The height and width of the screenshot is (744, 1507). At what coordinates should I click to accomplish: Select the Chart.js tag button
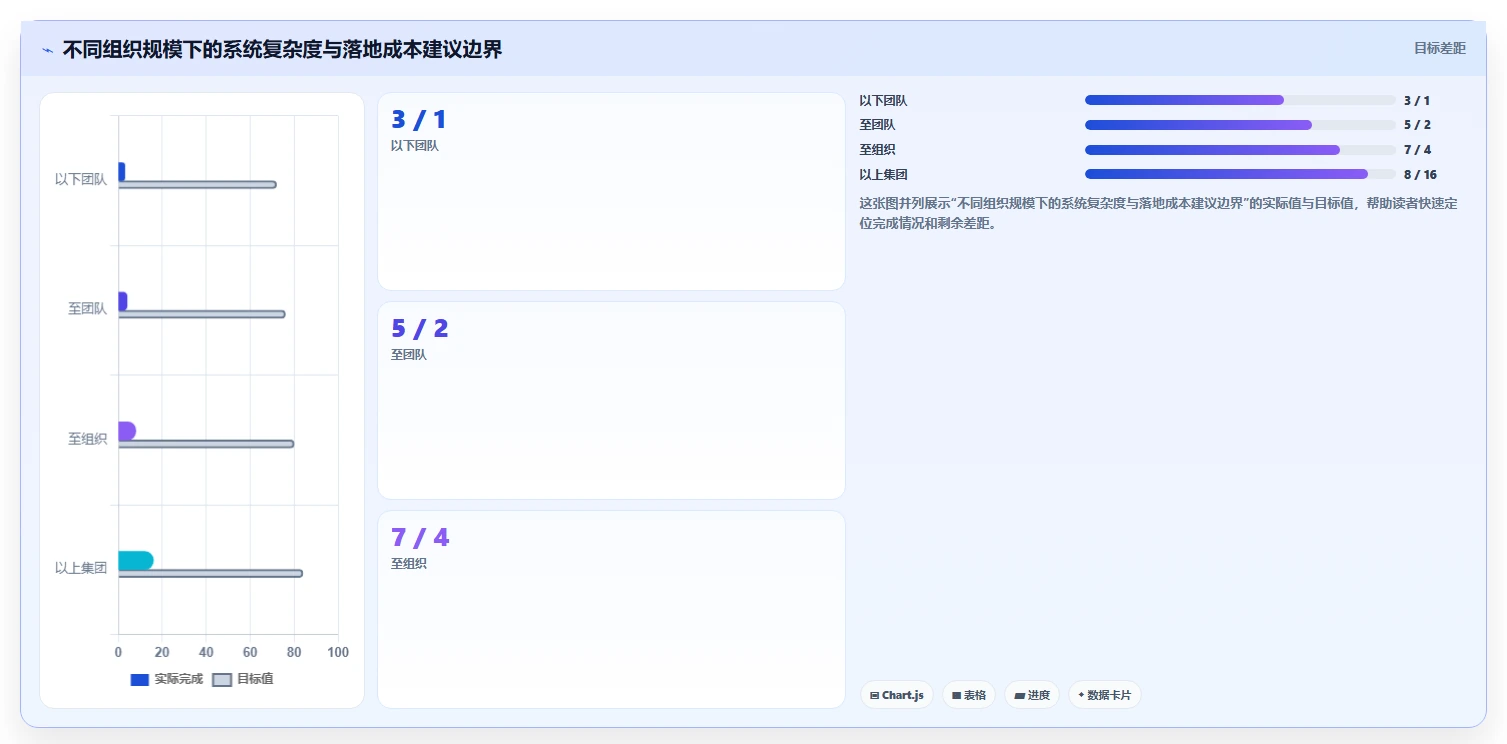[x=897, y=695]
